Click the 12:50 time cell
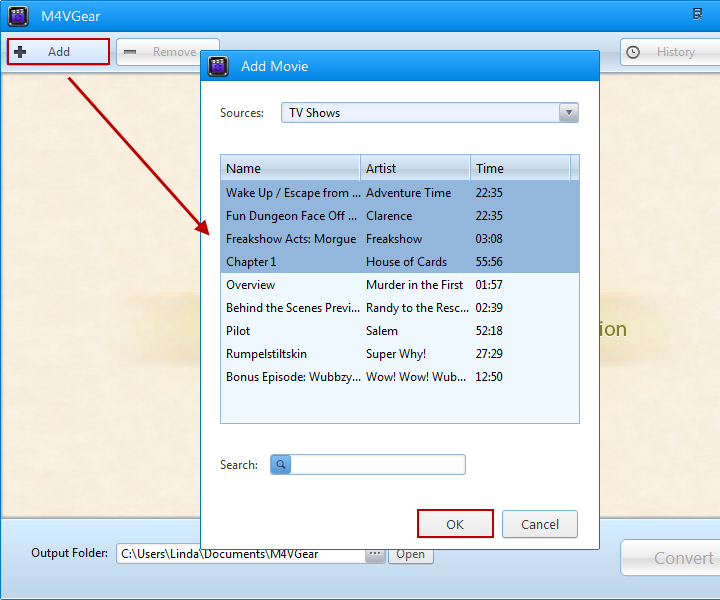This screenshot has height=600, width=720. [x=489, y=376]
